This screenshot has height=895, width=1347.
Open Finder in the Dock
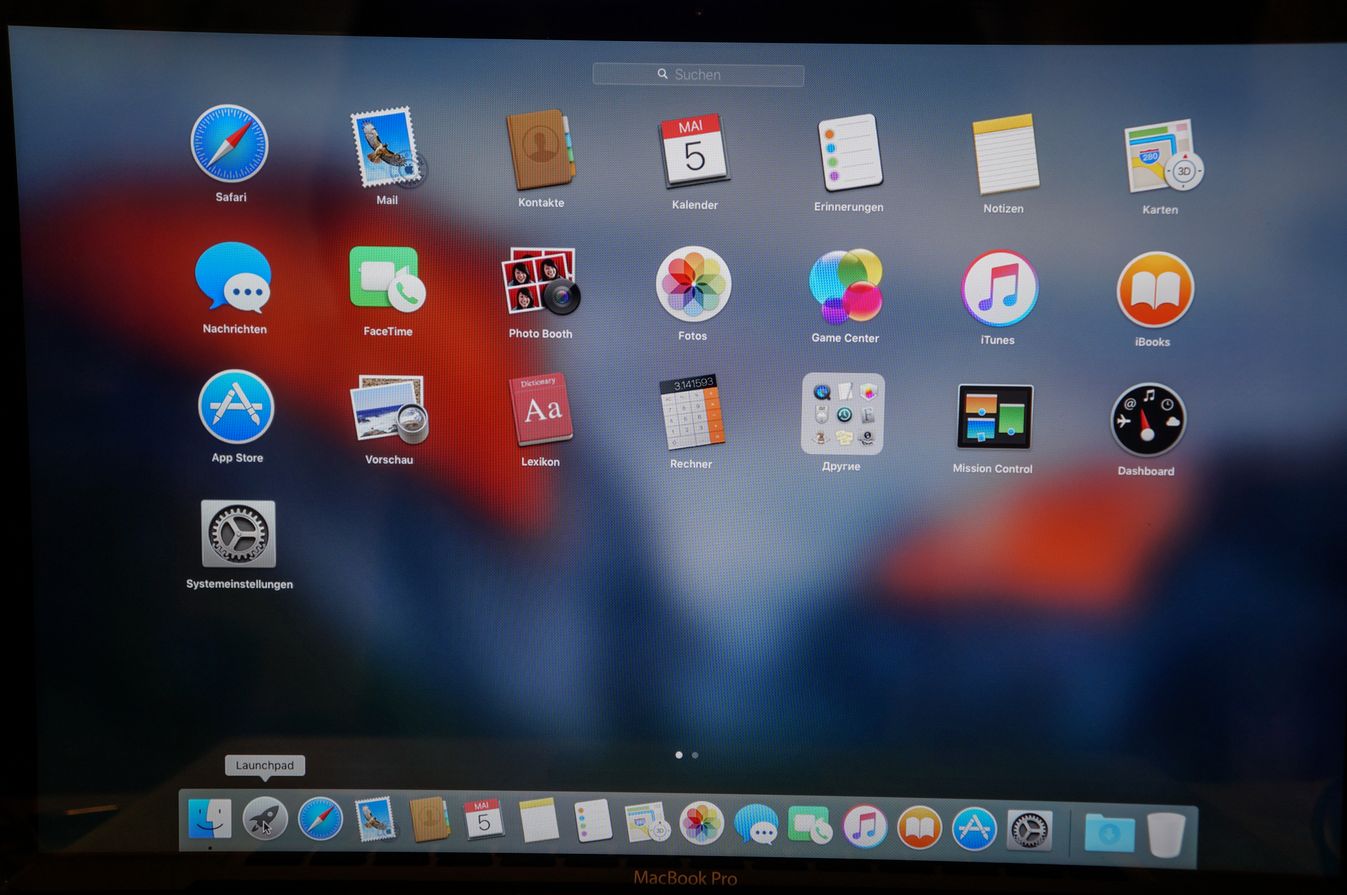[x=210, y=819]
